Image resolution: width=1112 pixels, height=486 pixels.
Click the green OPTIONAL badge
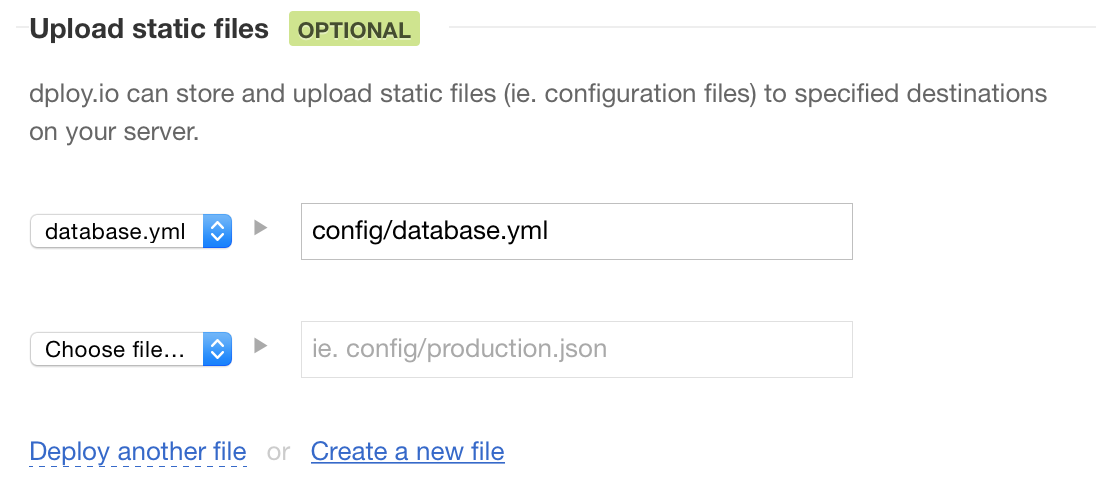pos(354,29)
